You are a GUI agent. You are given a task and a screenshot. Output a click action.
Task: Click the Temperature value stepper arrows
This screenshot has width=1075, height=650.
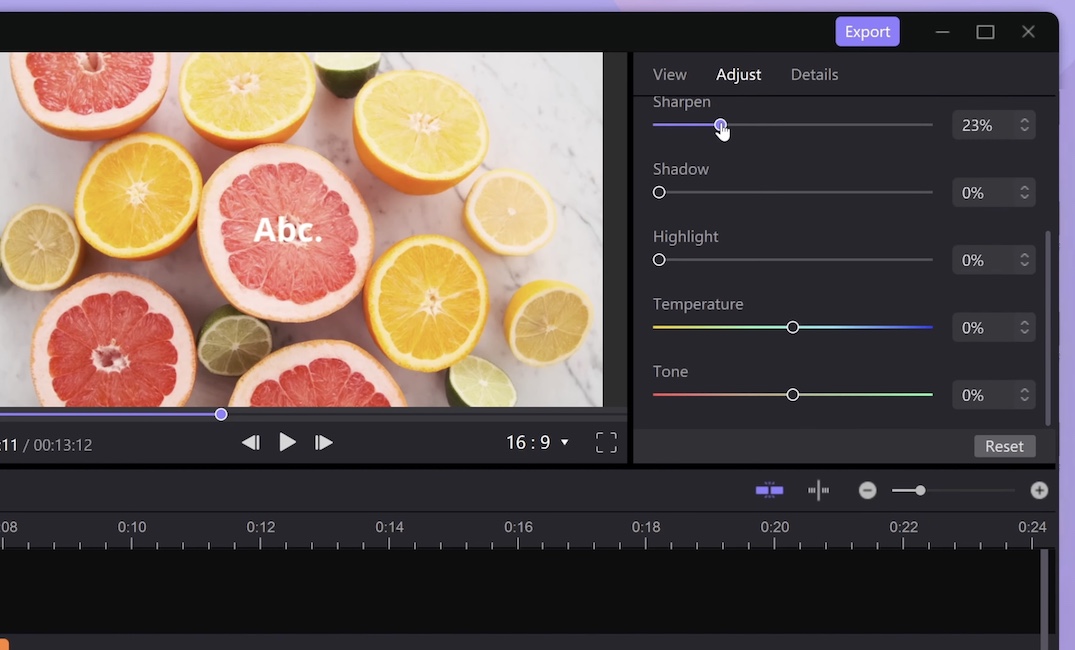[x=1024, y=328]
